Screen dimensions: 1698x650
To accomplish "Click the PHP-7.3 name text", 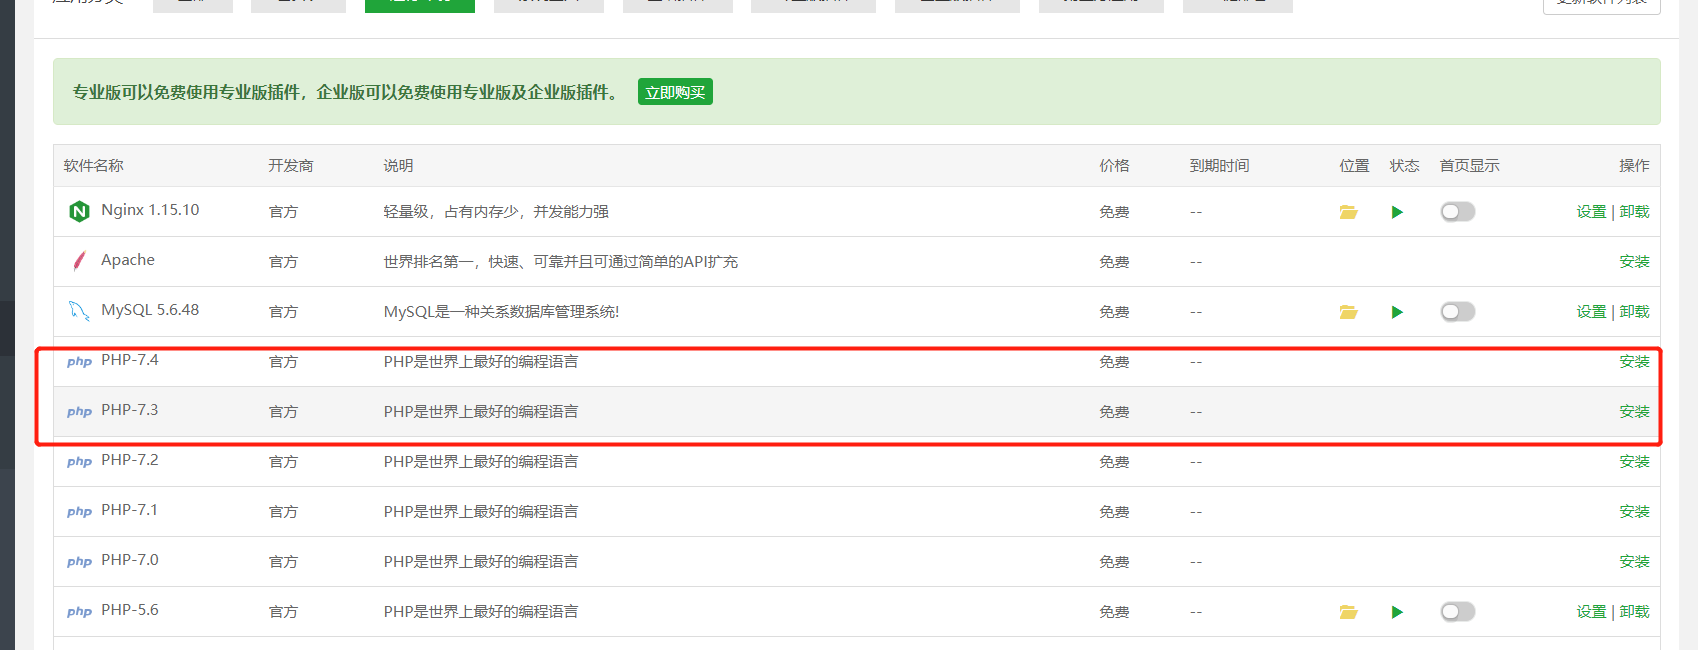I will point(130,410).
